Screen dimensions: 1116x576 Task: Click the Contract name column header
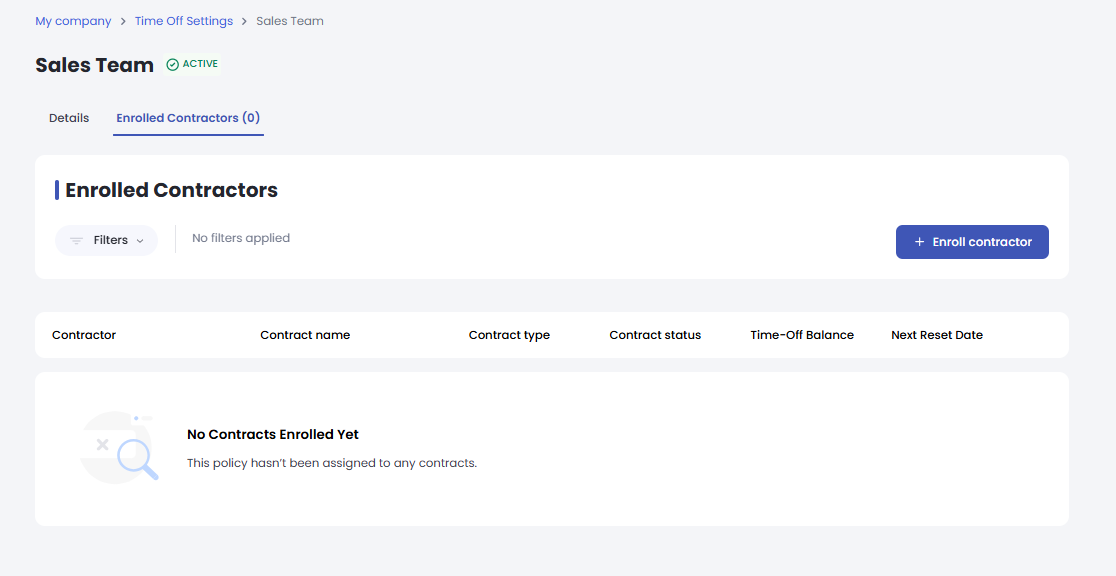coord(305,335)
